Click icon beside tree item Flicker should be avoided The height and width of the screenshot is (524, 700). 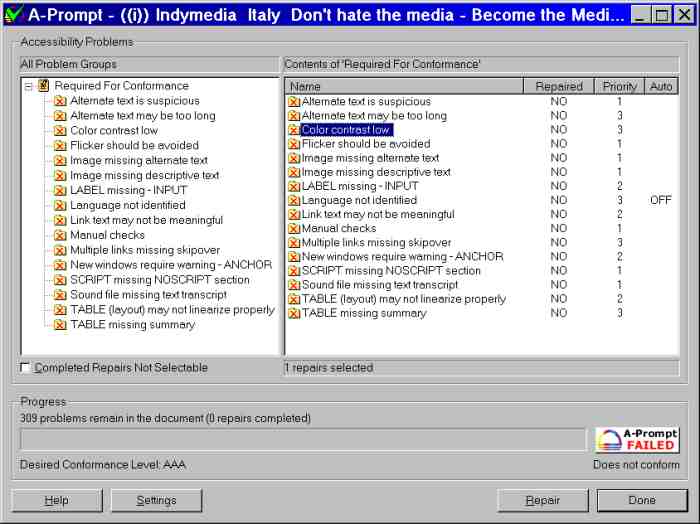pyautogui.click(x=60, y=146)
